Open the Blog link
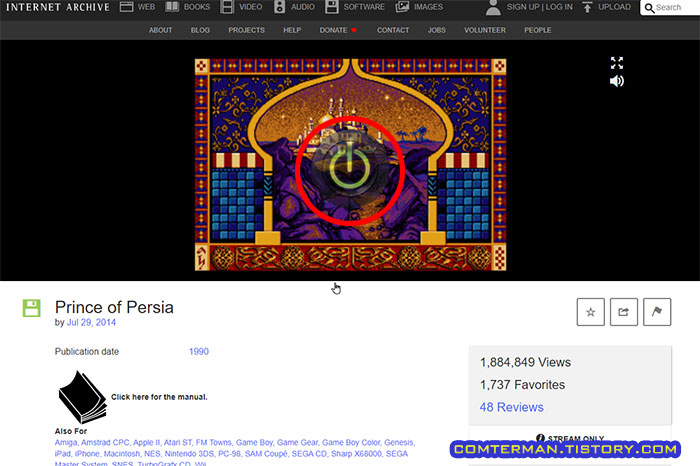 pyautogui.click(x=200, y=30)
